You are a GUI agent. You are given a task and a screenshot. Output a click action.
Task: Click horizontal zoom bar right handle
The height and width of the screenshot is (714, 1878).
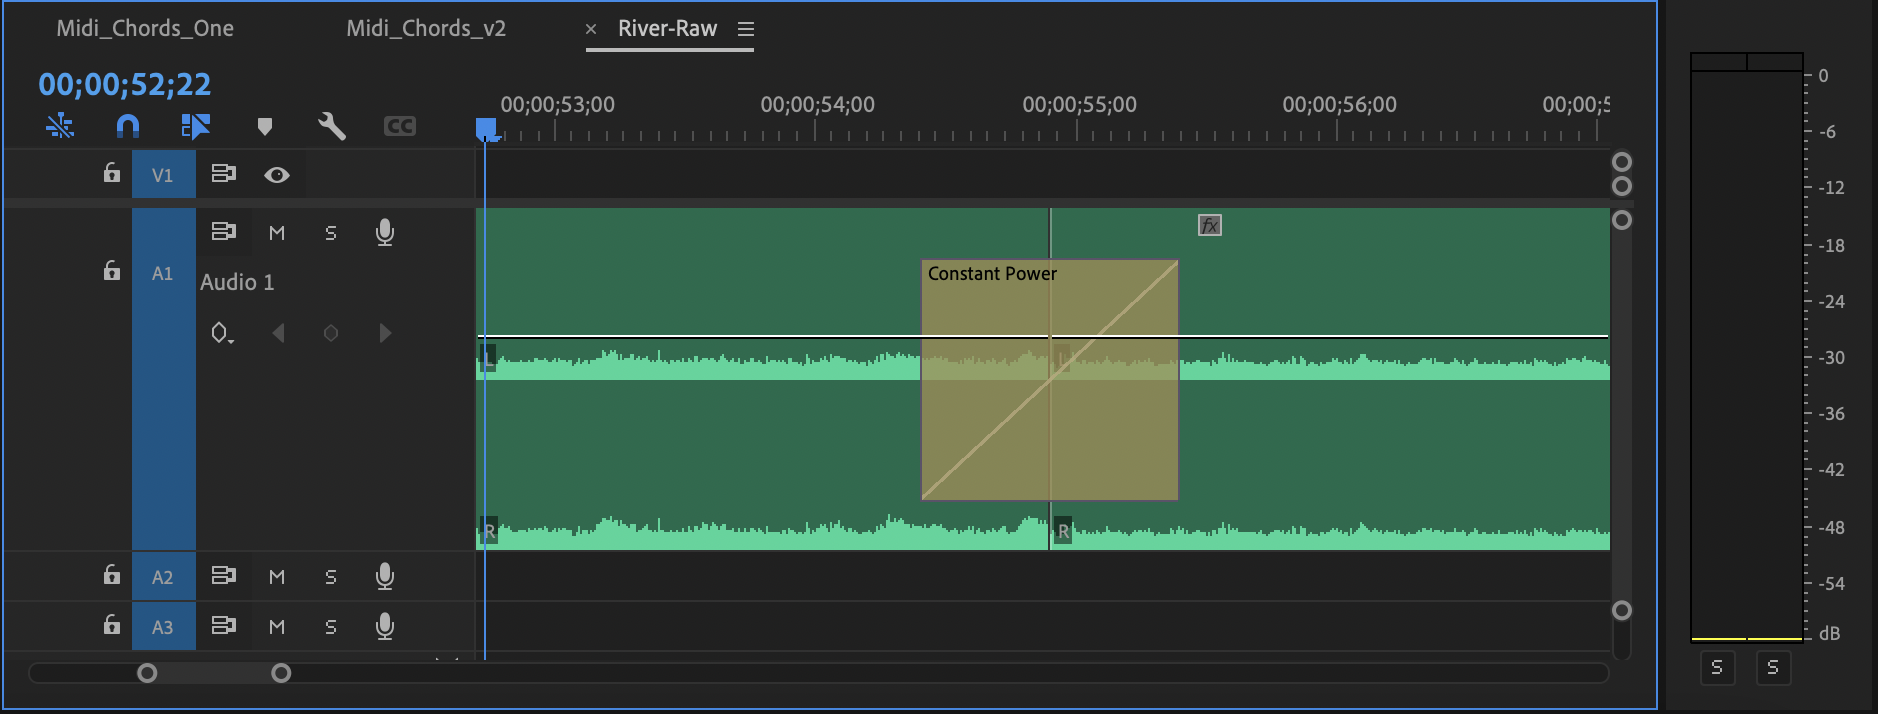coord(281,673)
